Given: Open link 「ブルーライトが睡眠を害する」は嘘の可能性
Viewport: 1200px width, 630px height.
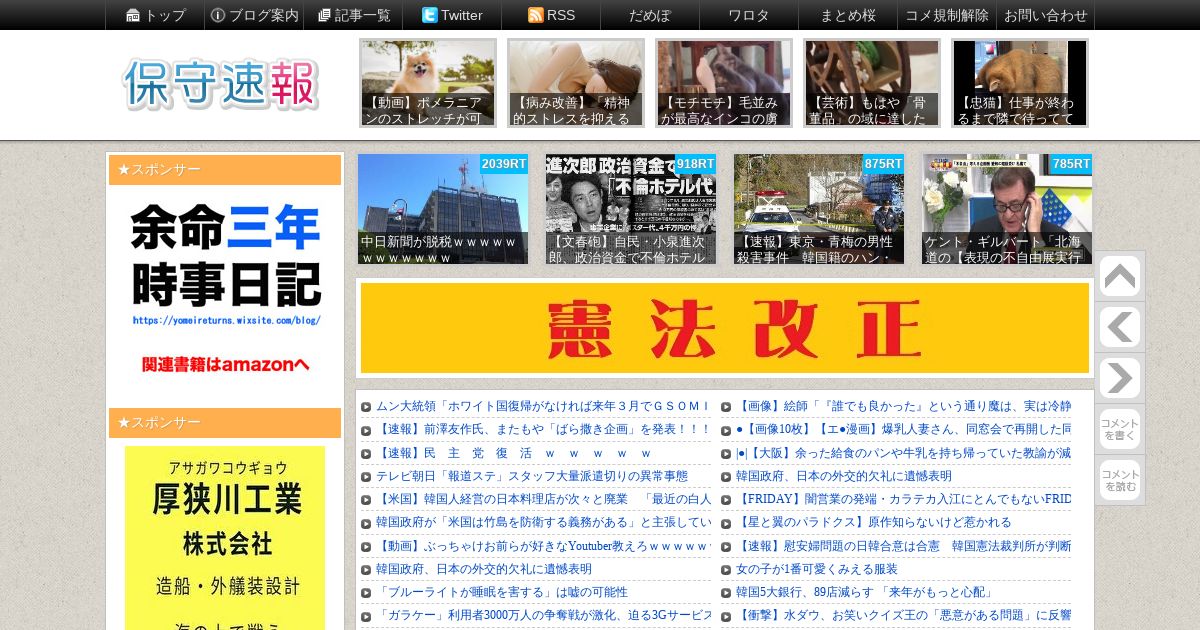Looking at the screenshot, I should tap(502, 592).
